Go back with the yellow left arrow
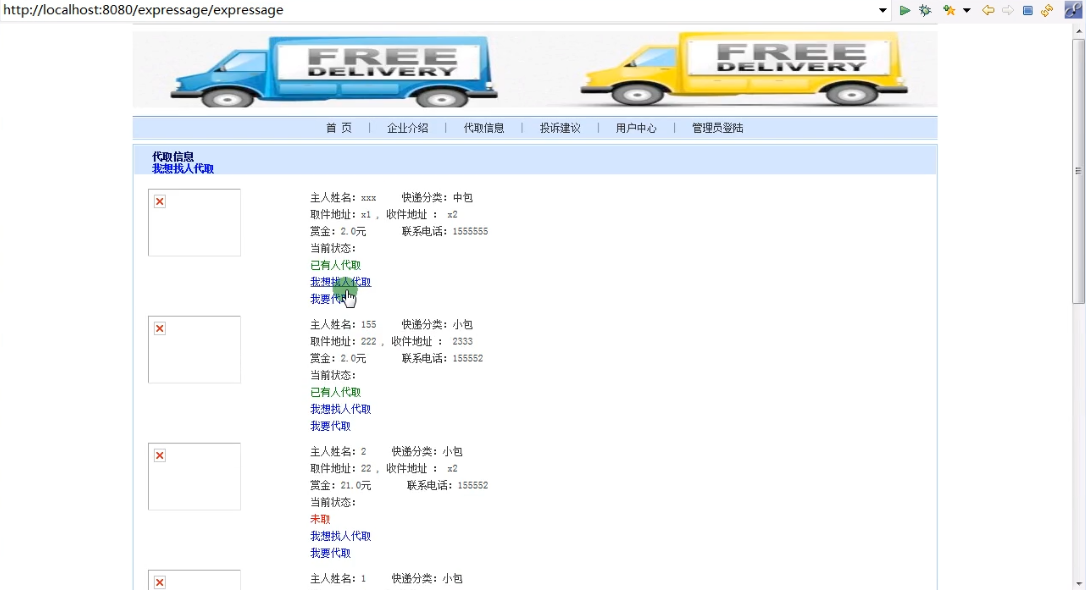Image resolution: width=1086 pixels, height=590 pixels. click(988, 10)
